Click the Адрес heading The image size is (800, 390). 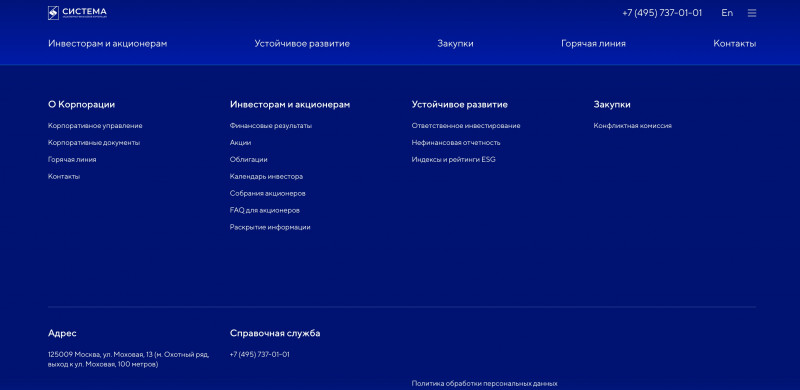pyautogui.click(x=62, y=333)
